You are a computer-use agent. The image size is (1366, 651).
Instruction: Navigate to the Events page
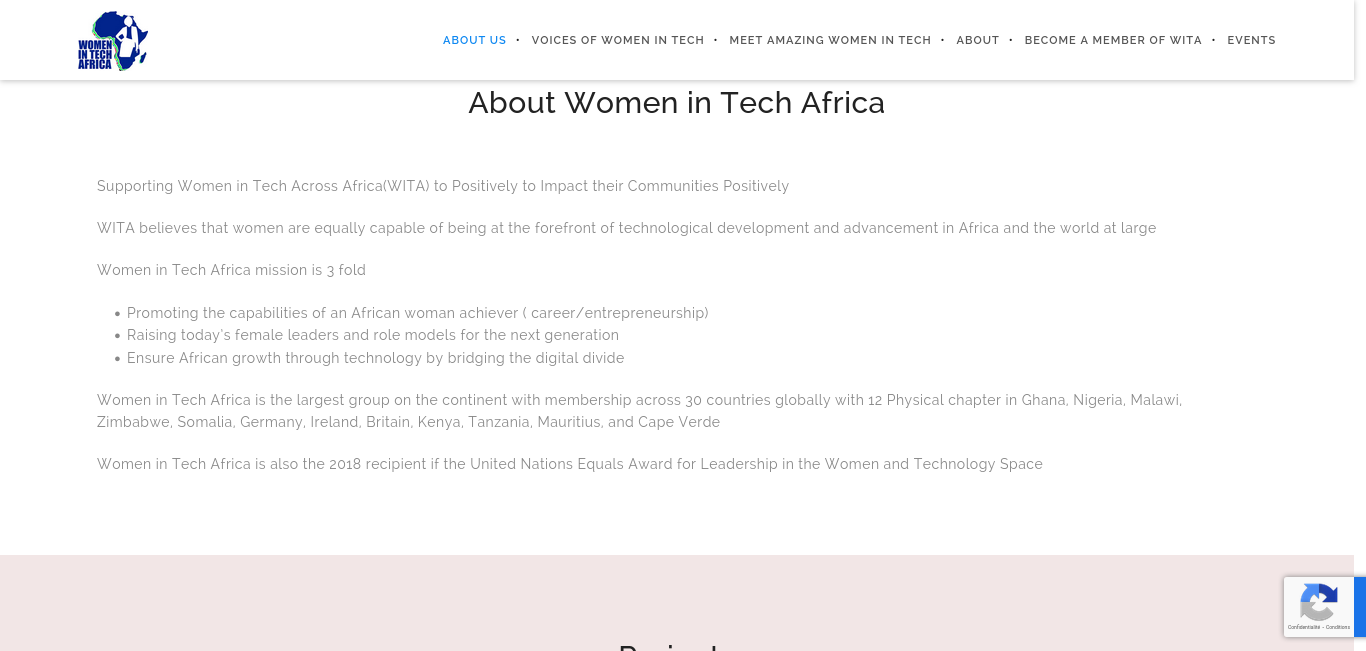point(1252,41)
